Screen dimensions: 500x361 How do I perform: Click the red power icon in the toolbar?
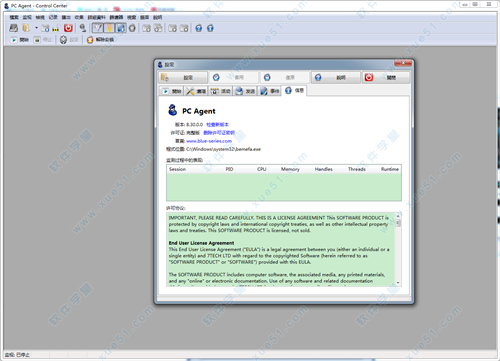coord(68,28)
